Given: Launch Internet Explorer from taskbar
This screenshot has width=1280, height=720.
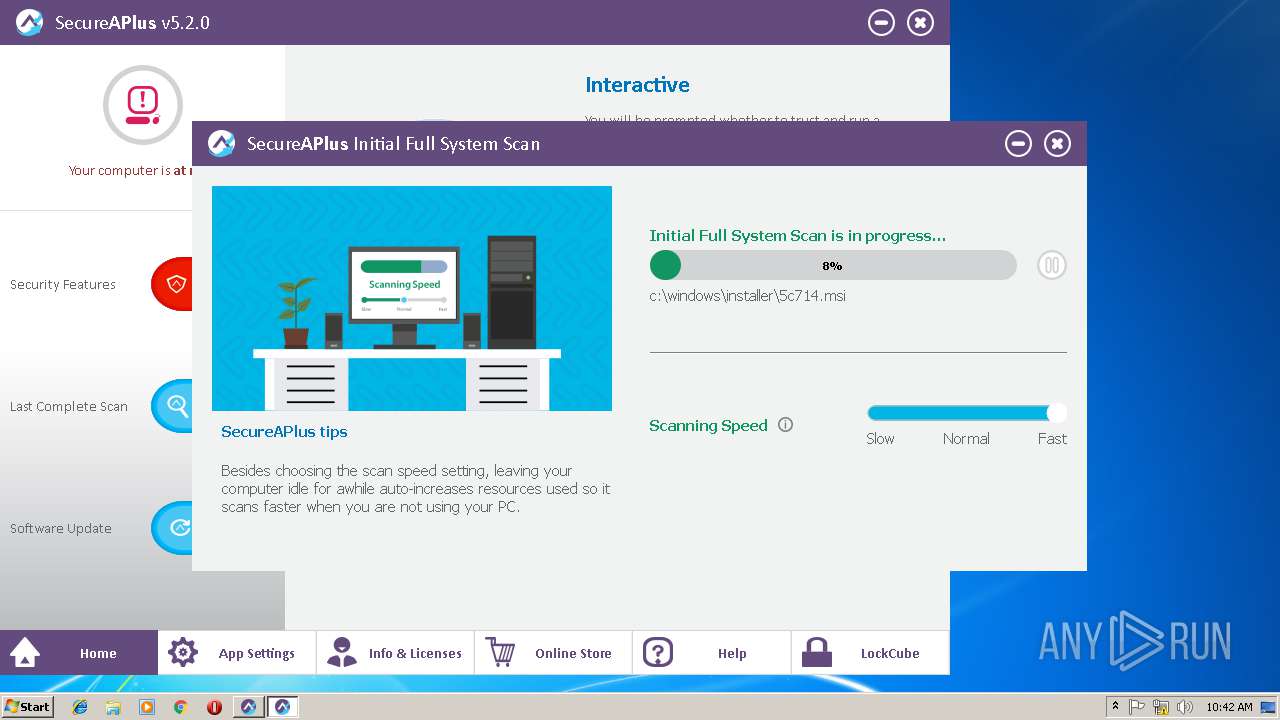Looking at the screenshot, I should click(80, 707).
